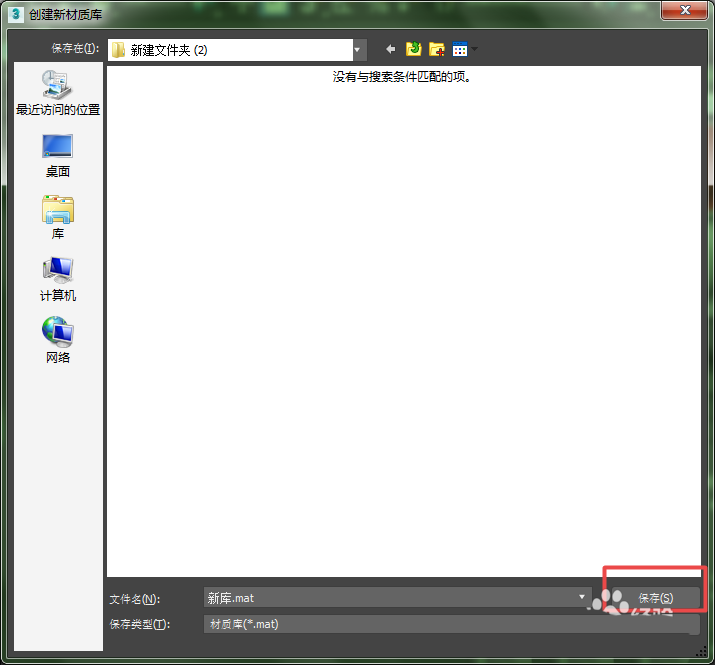This screenshot has width=715, height=665.
Task: Go back to the previous folder
Action: click(390, 49)
